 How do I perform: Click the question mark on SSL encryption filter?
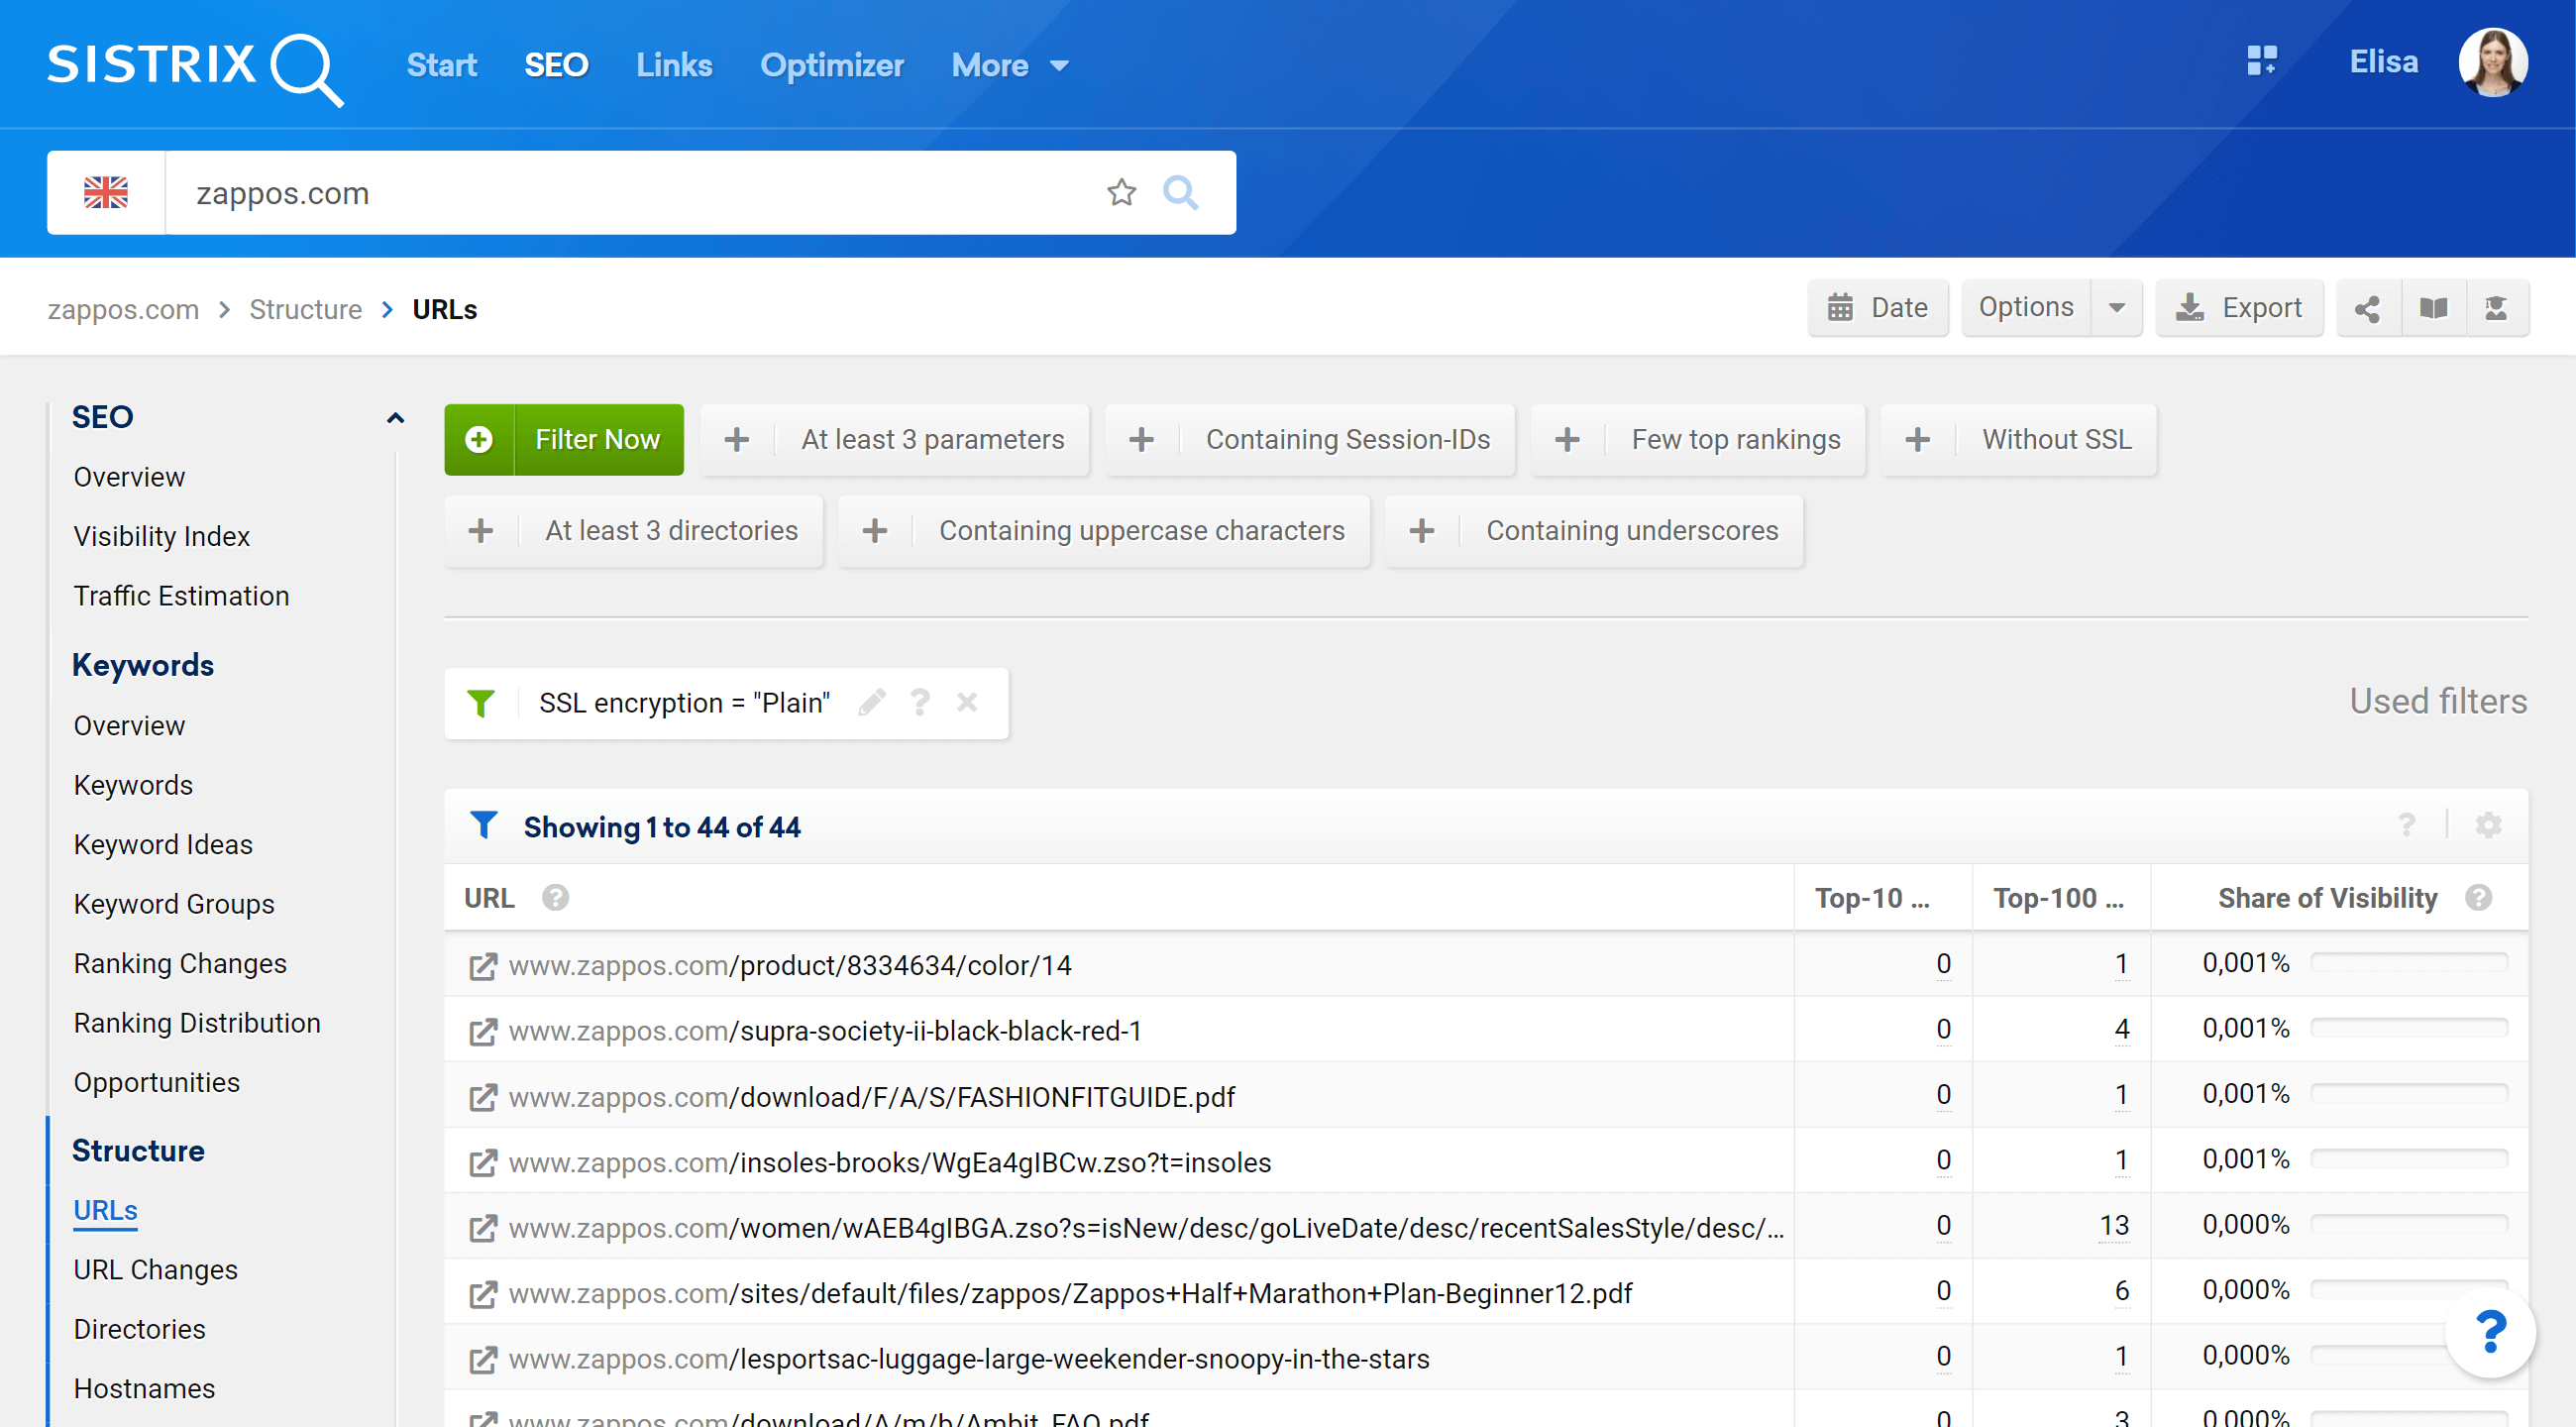(x=919, y=702)
